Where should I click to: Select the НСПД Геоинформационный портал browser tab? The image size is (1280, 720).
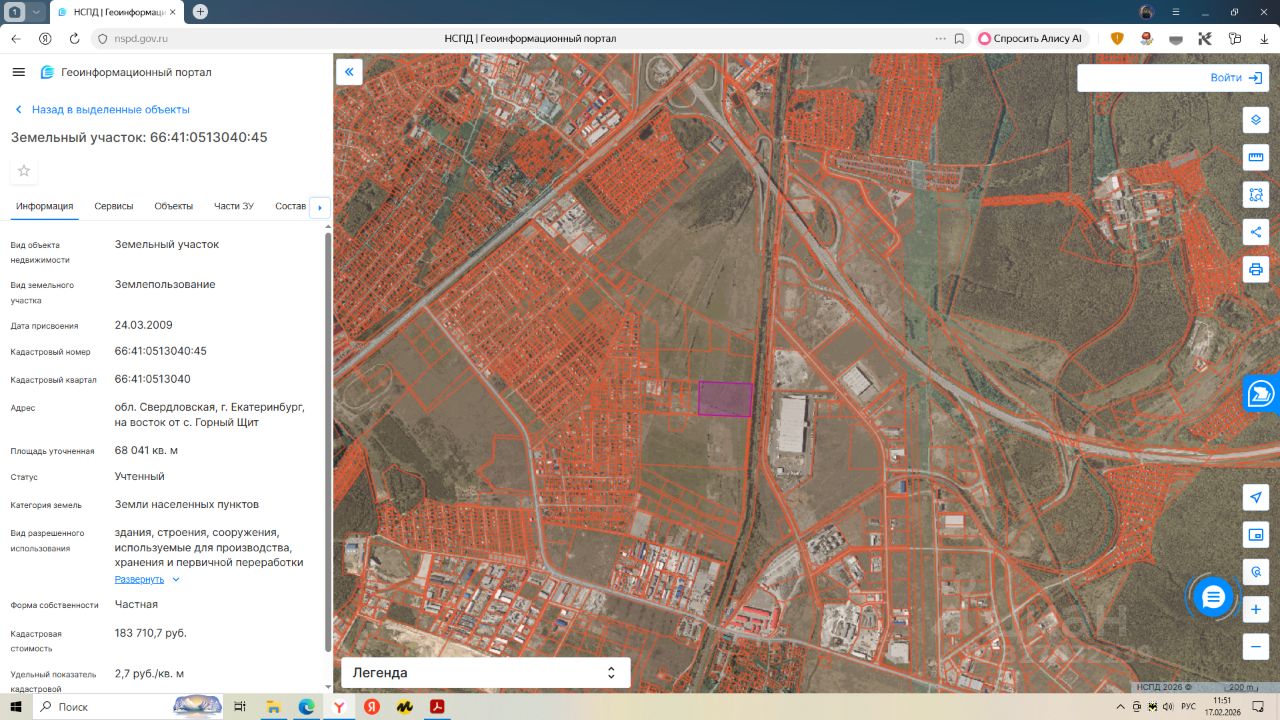coord(116,12)
